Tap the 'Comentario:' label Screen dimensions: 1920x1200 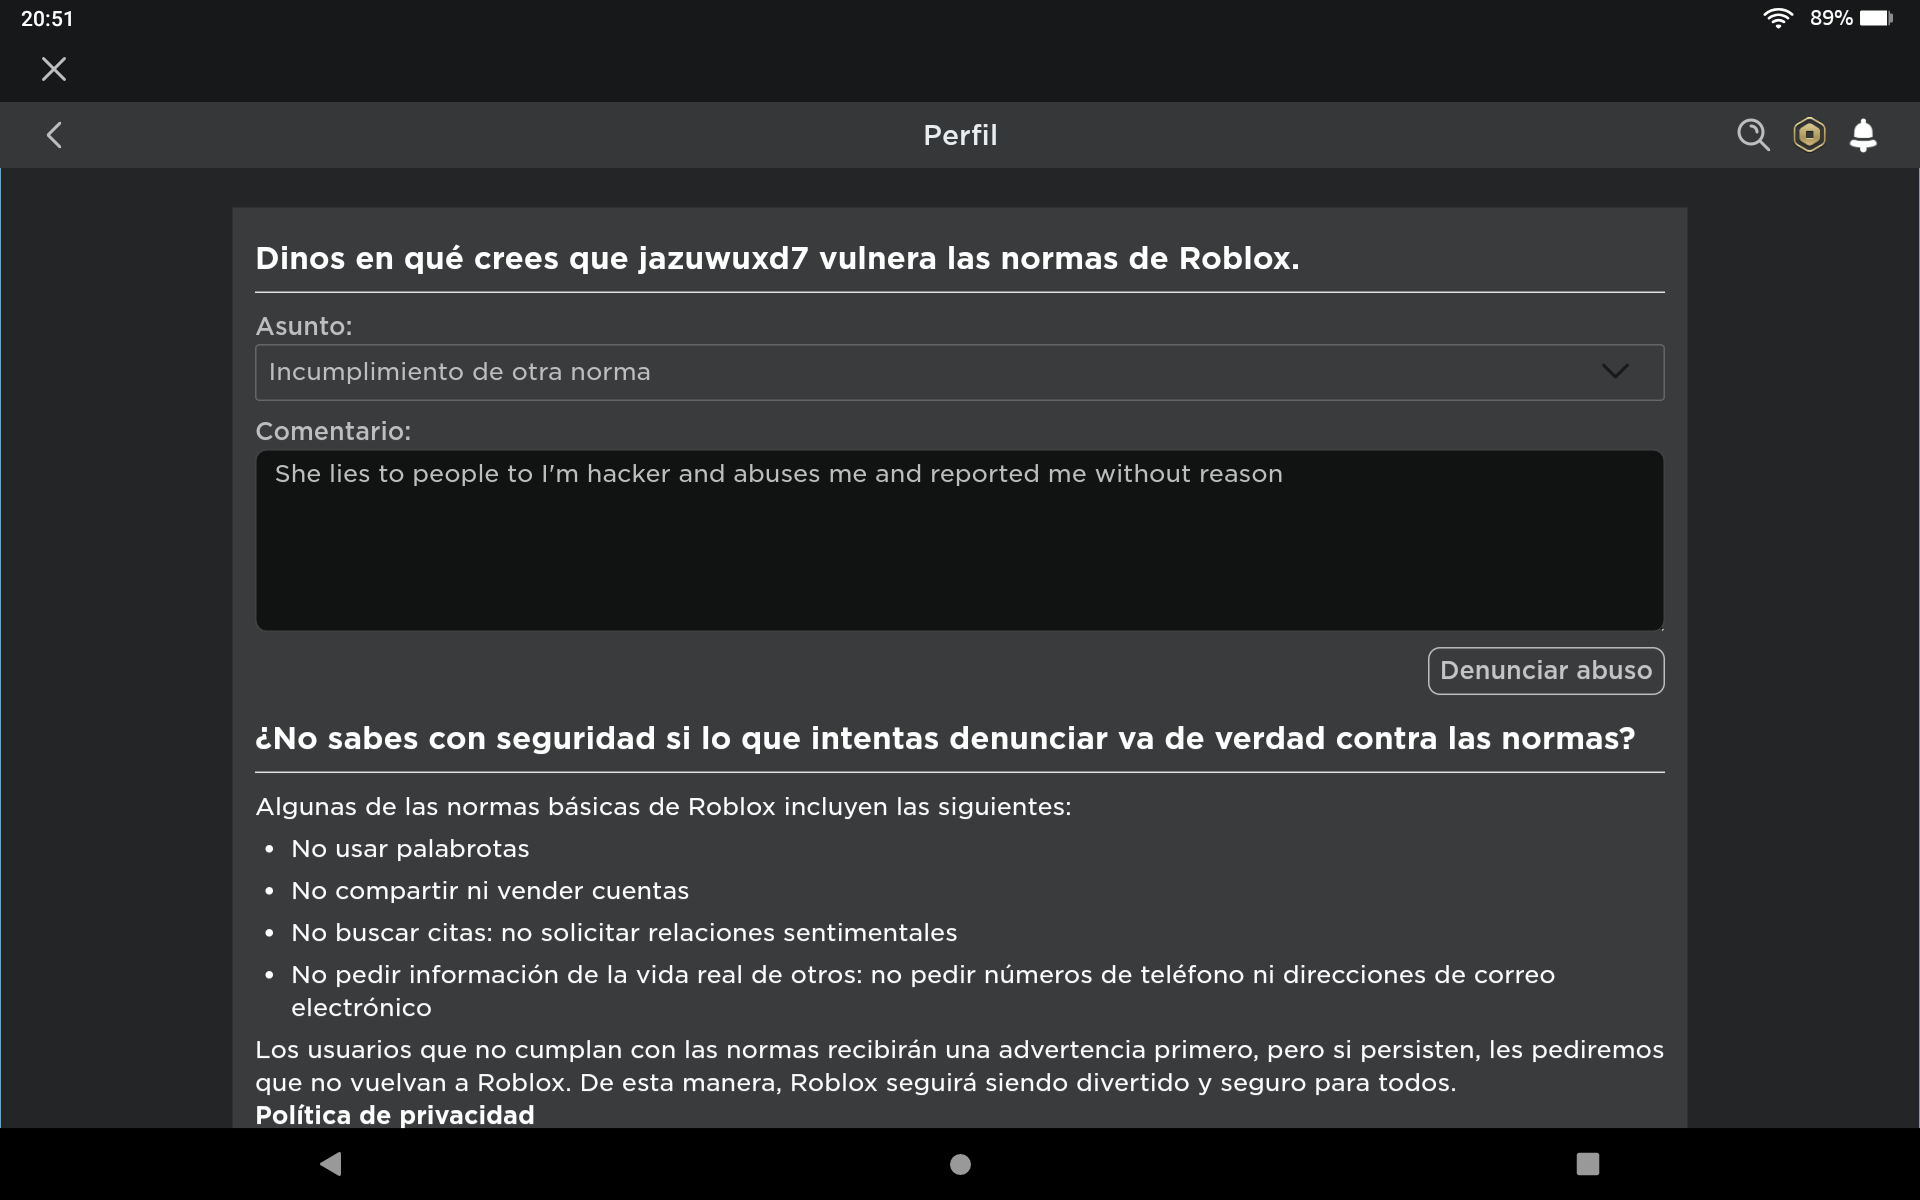(333, 431)
